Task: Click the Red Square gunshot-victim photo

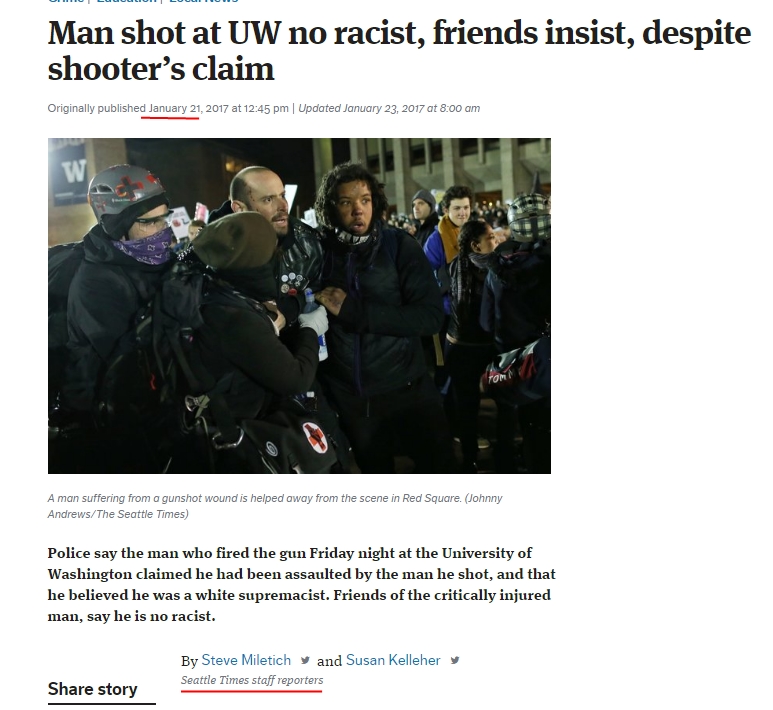Action: 299,306
